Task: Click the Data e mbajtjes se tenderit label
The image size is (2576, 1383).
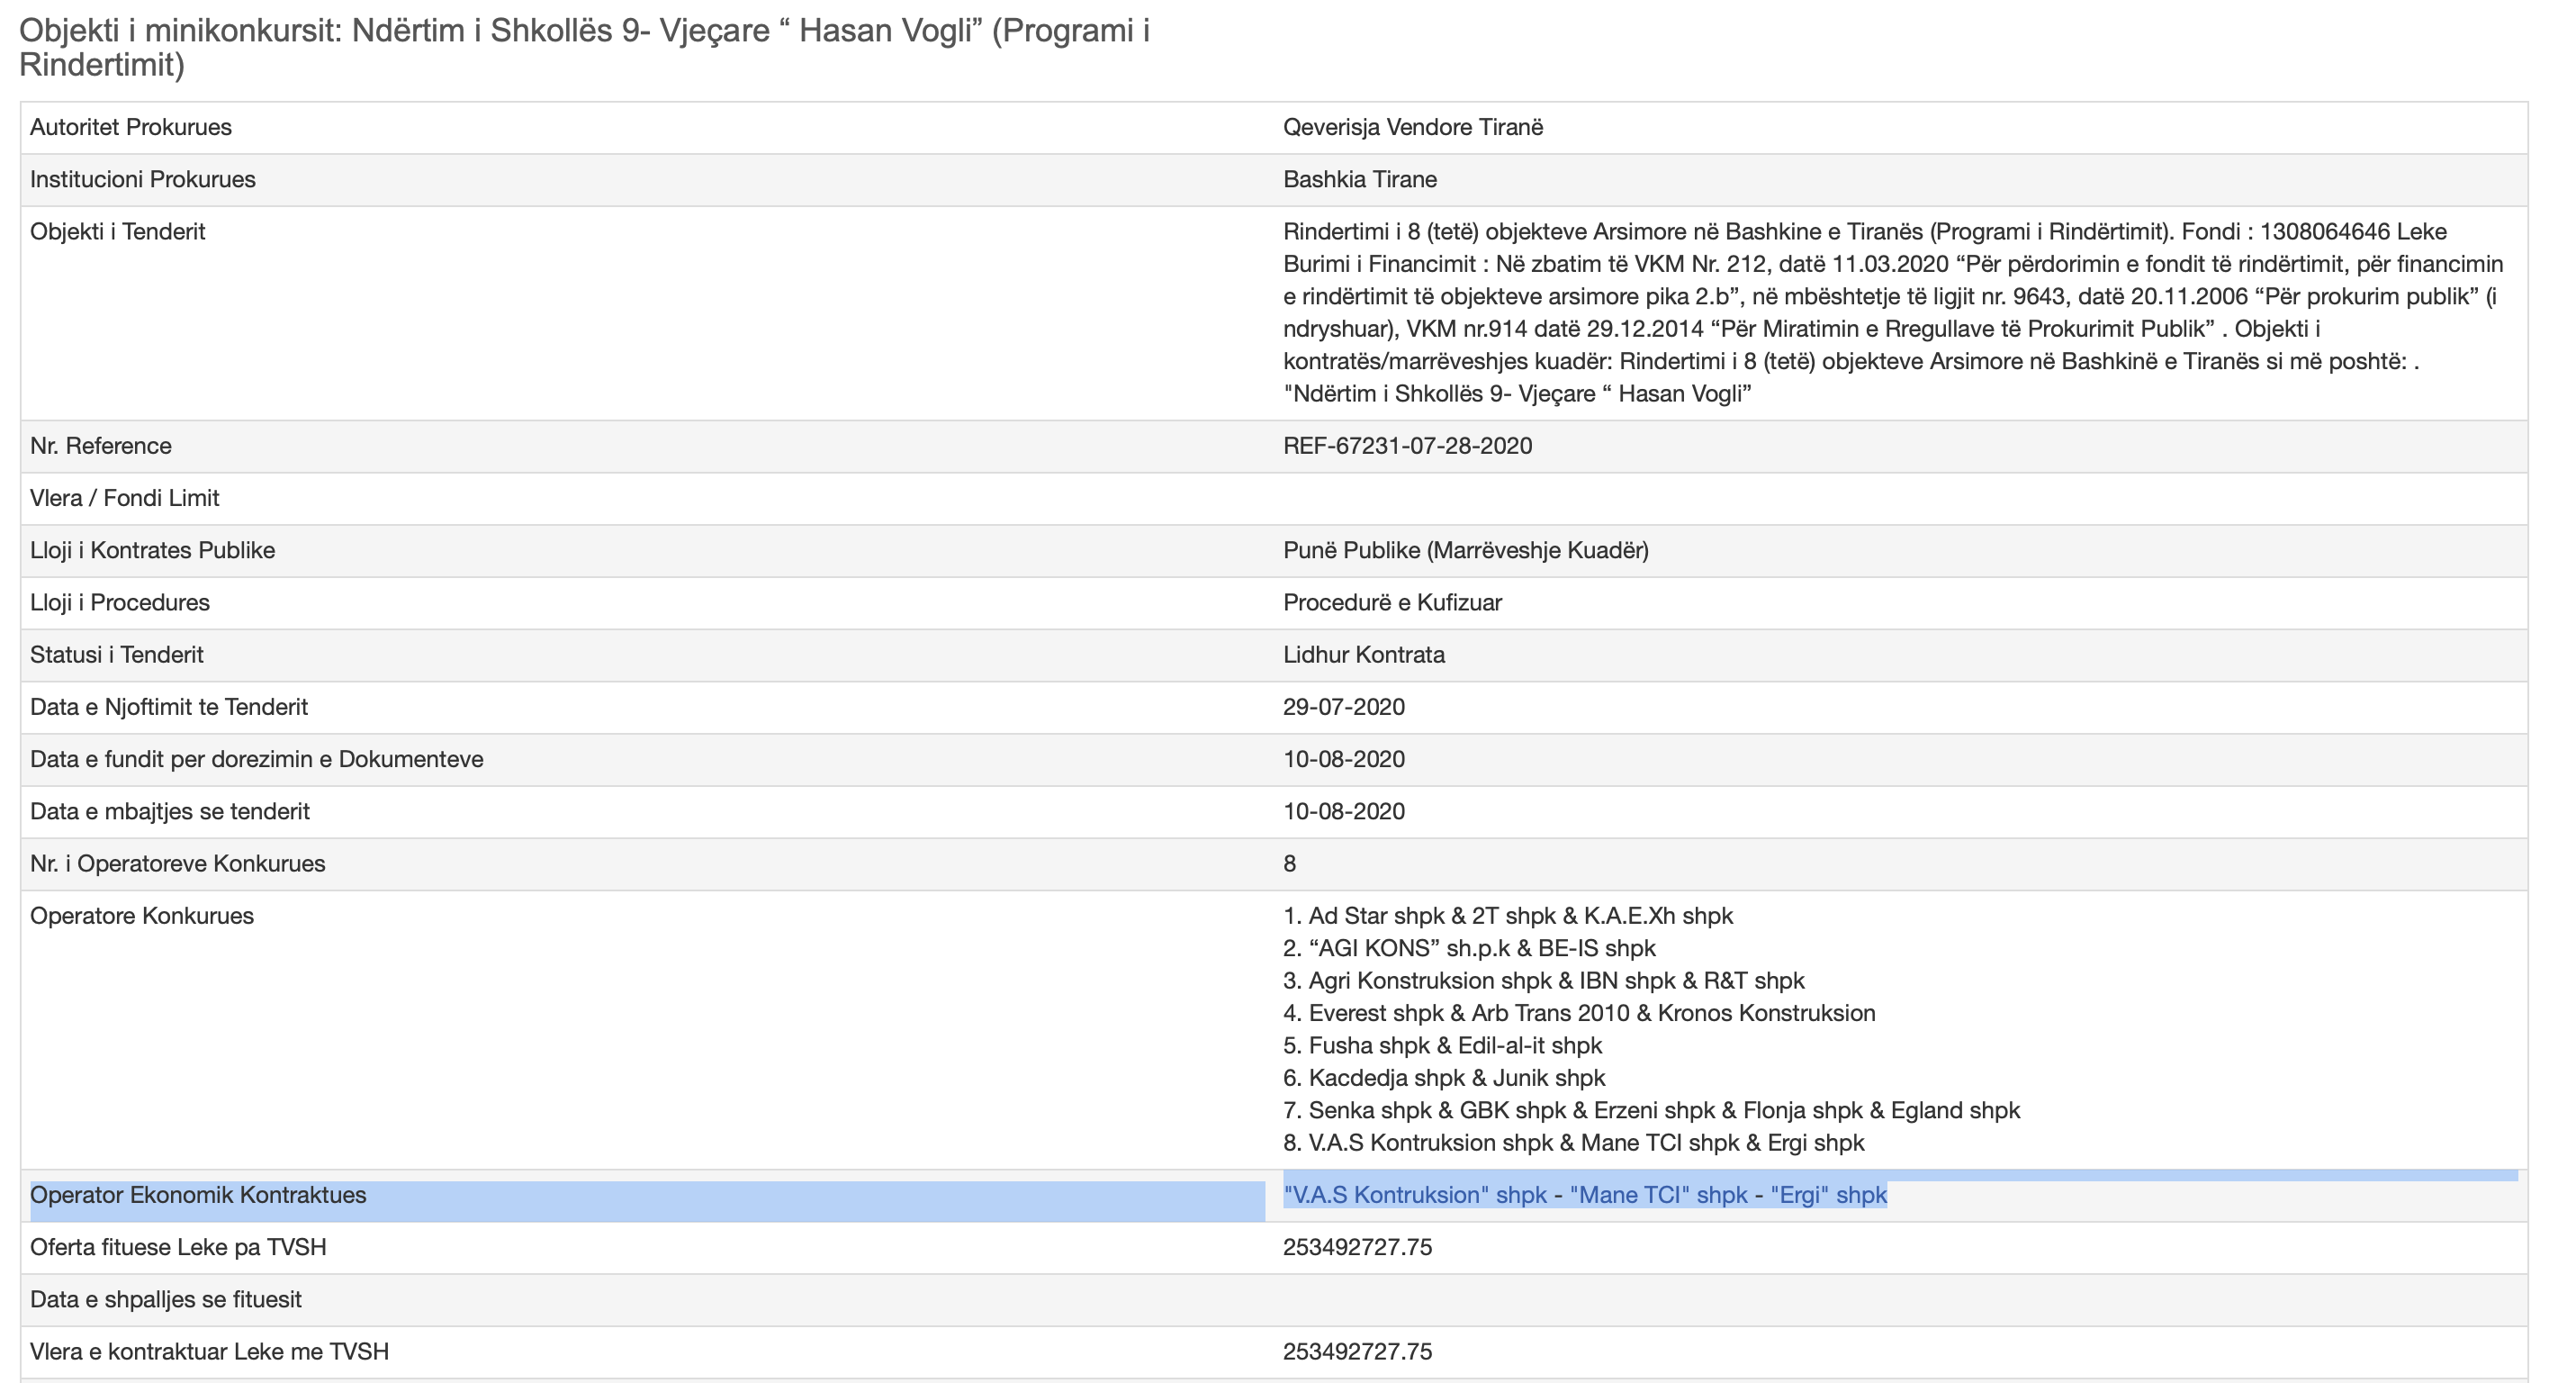Action: [x=170, y=811]
